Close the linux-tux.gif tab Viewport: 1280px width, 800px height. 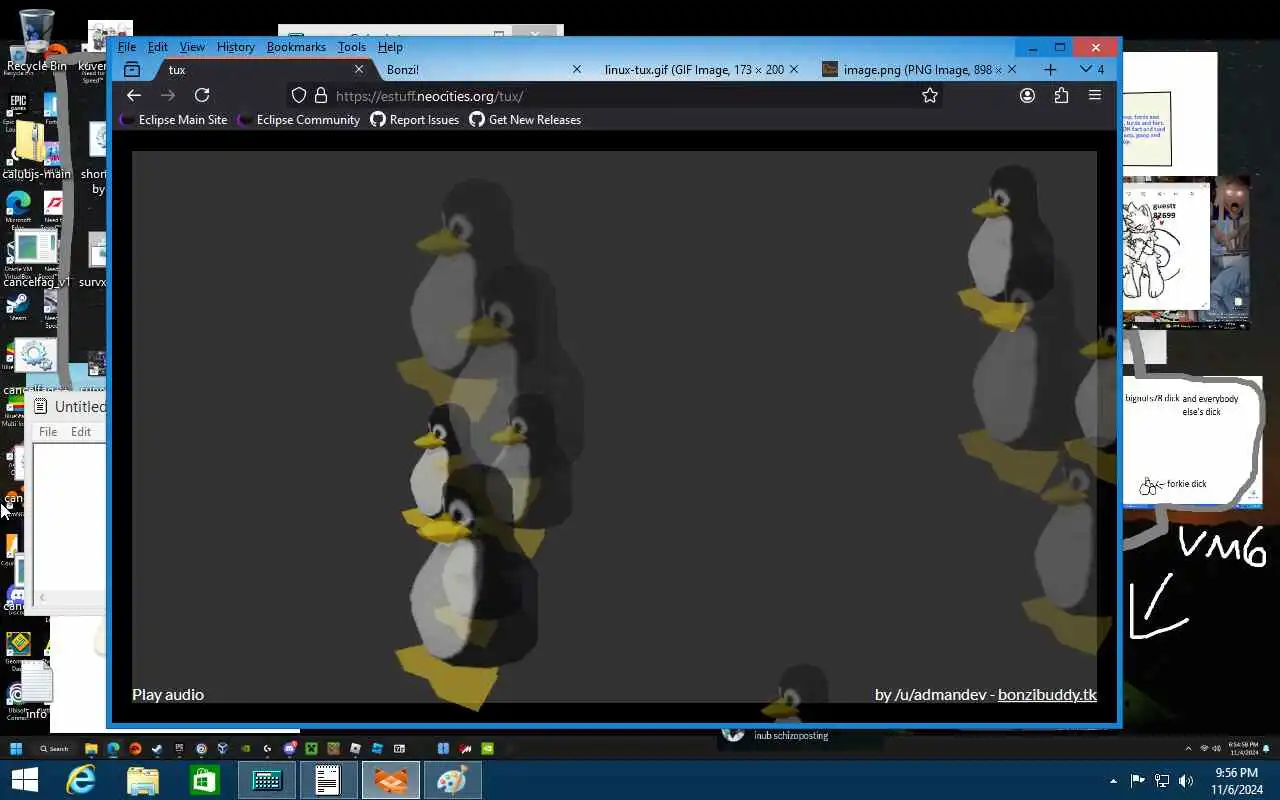point(794,69)
